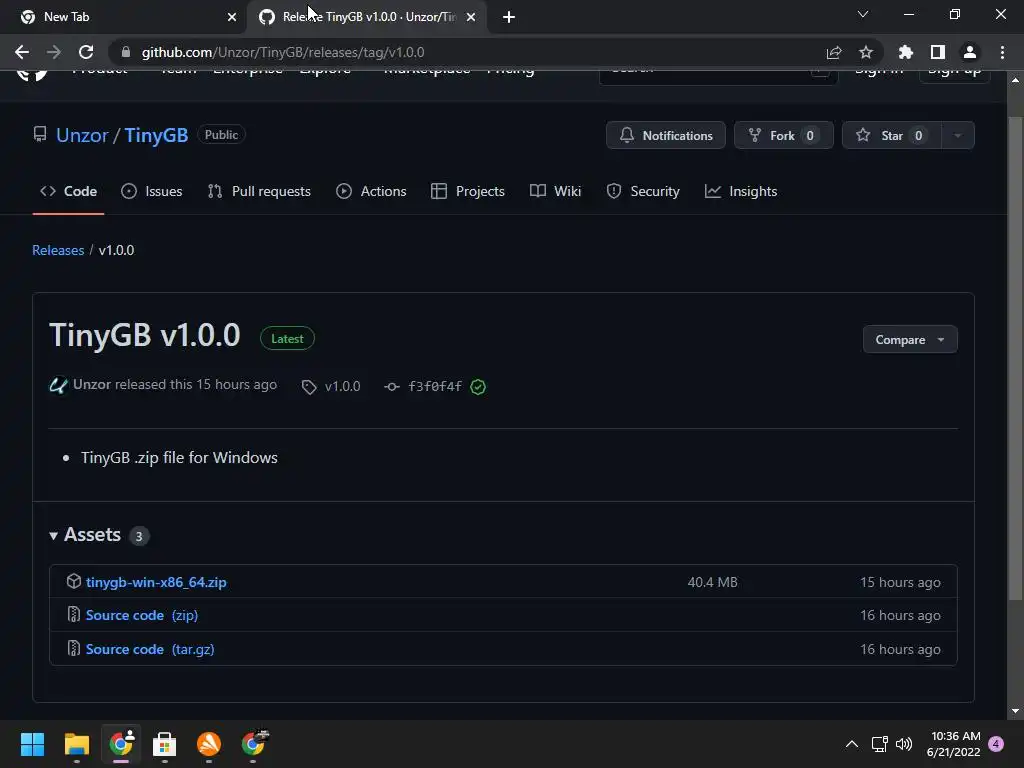Viewport: 1024px width, 768px height.
Task: Click the Latest release badge
Action: 287,338
